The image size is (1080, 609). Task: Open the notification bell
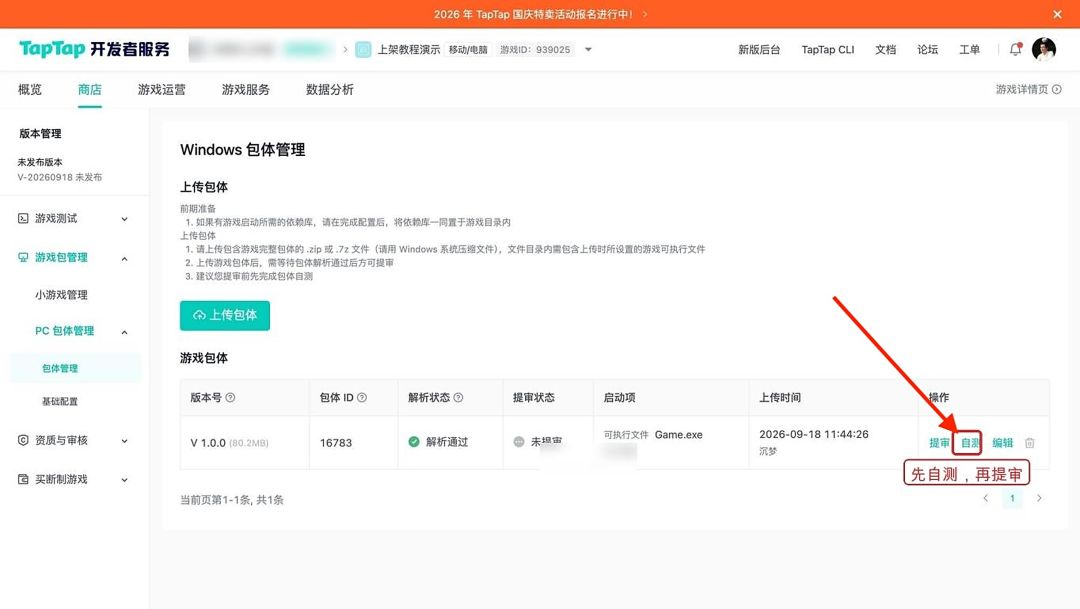(x=1015, y=49)
